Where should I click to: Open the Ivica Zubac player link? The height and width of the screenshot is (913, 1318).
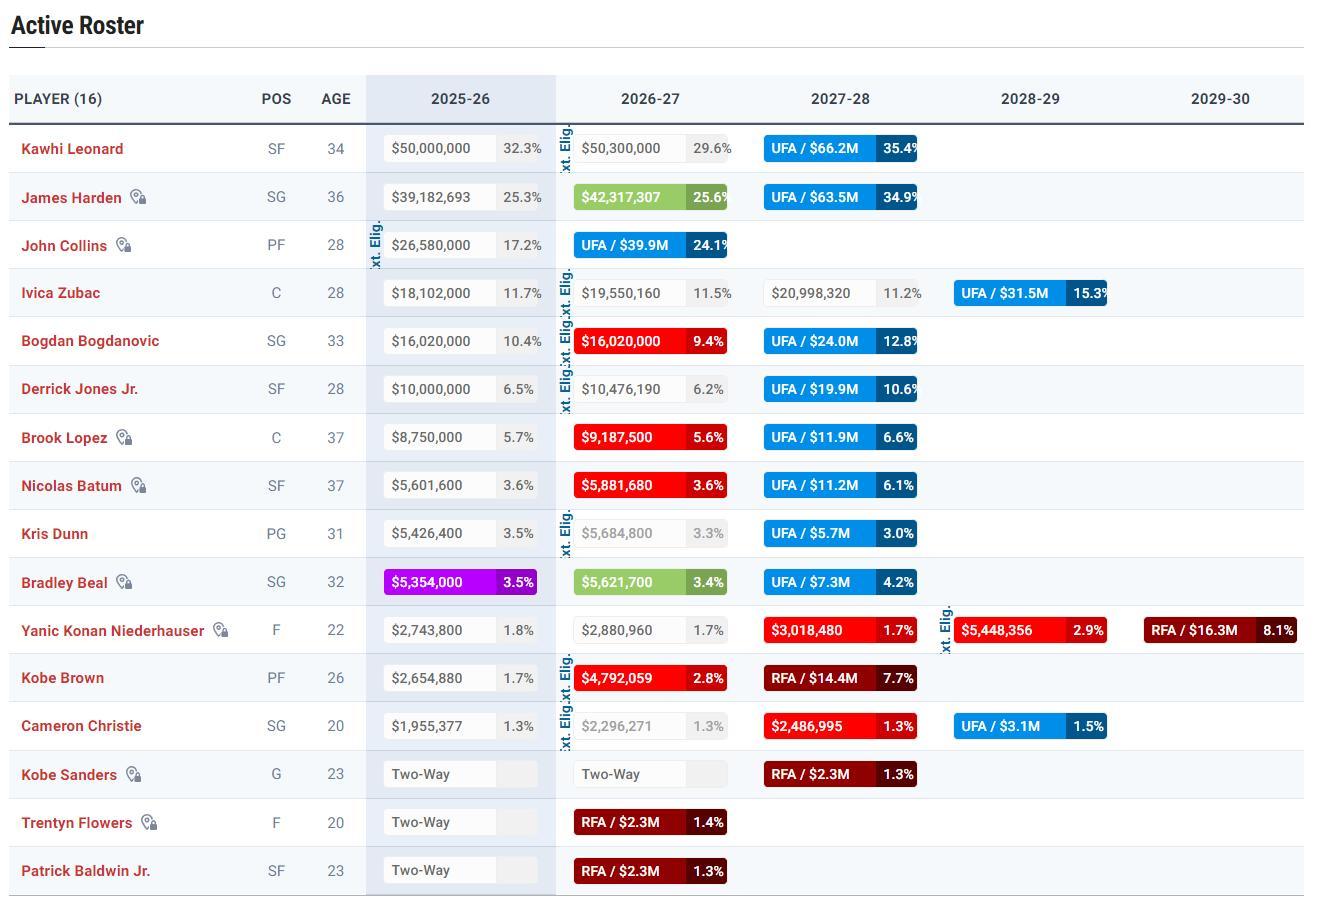(x=60, y=293)
